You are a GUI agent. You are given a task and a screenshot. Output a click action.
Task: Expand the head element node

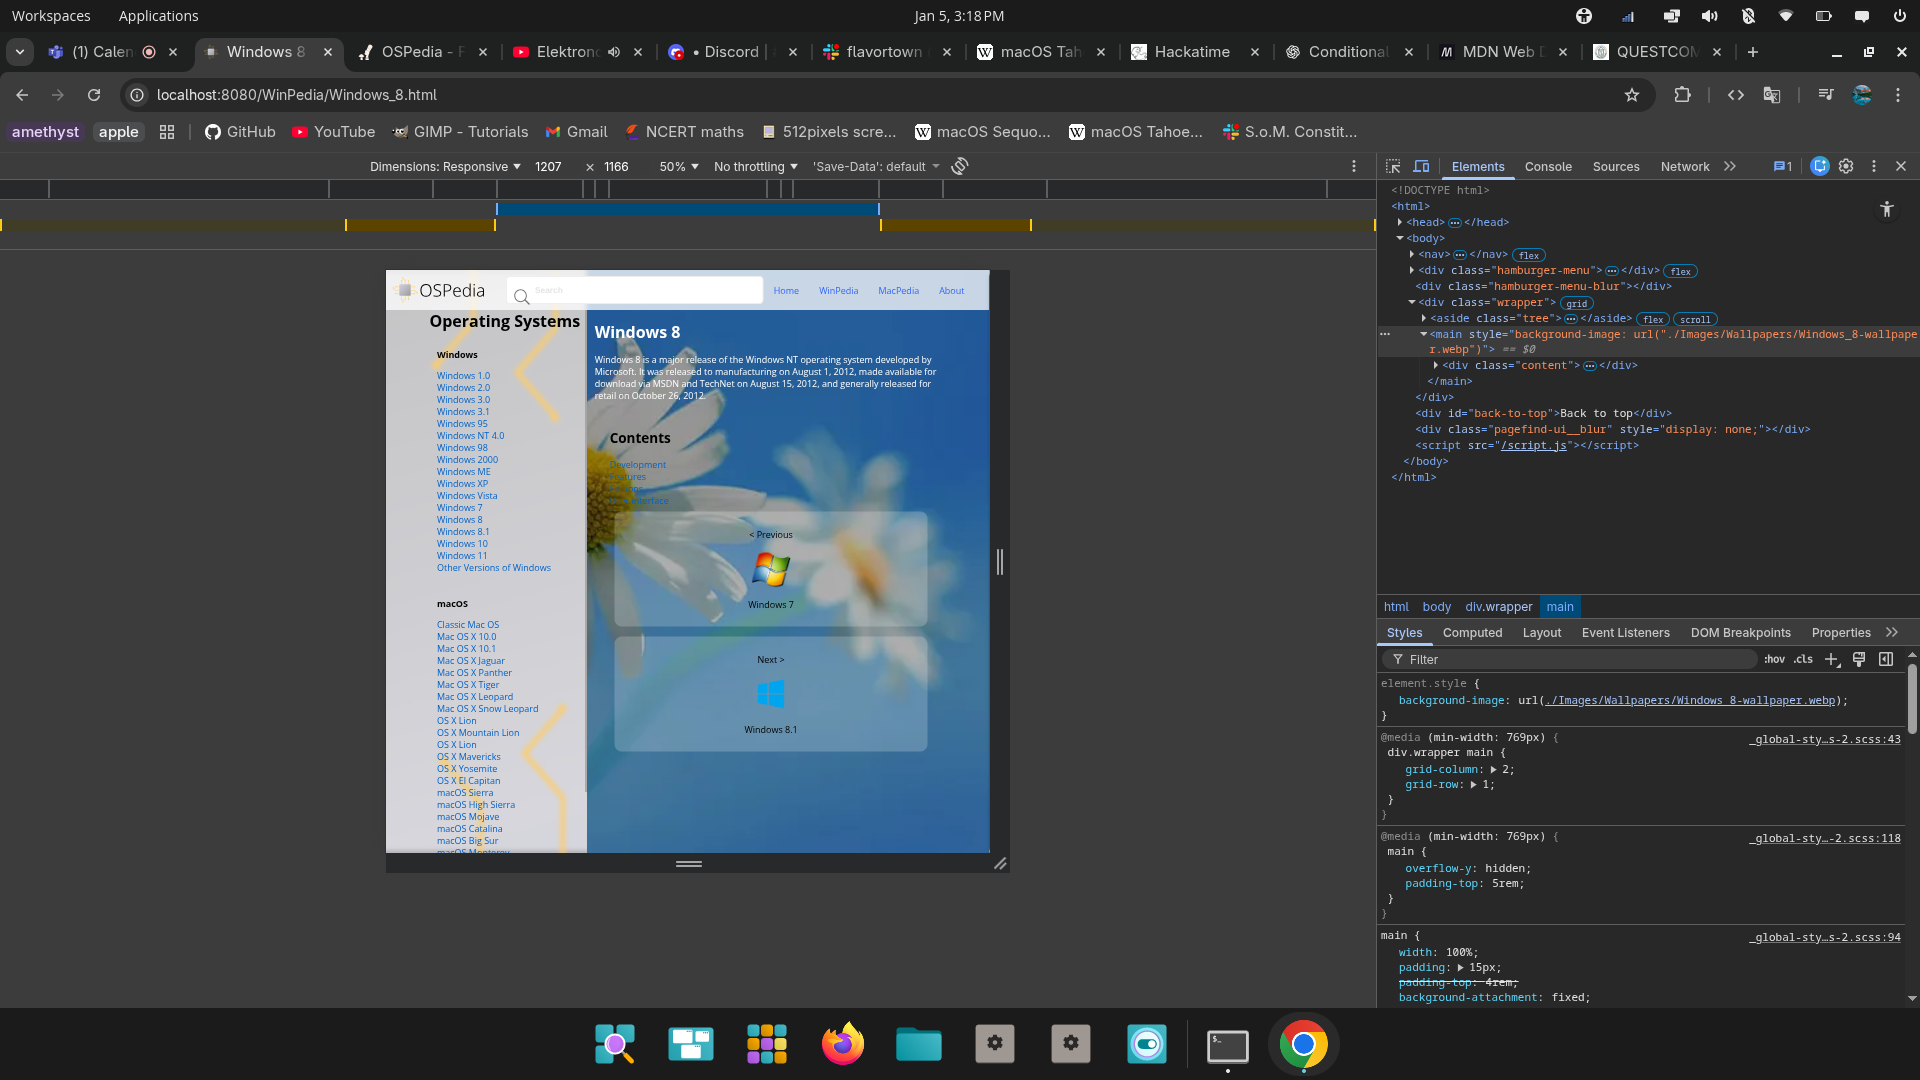pos(1400,222)
